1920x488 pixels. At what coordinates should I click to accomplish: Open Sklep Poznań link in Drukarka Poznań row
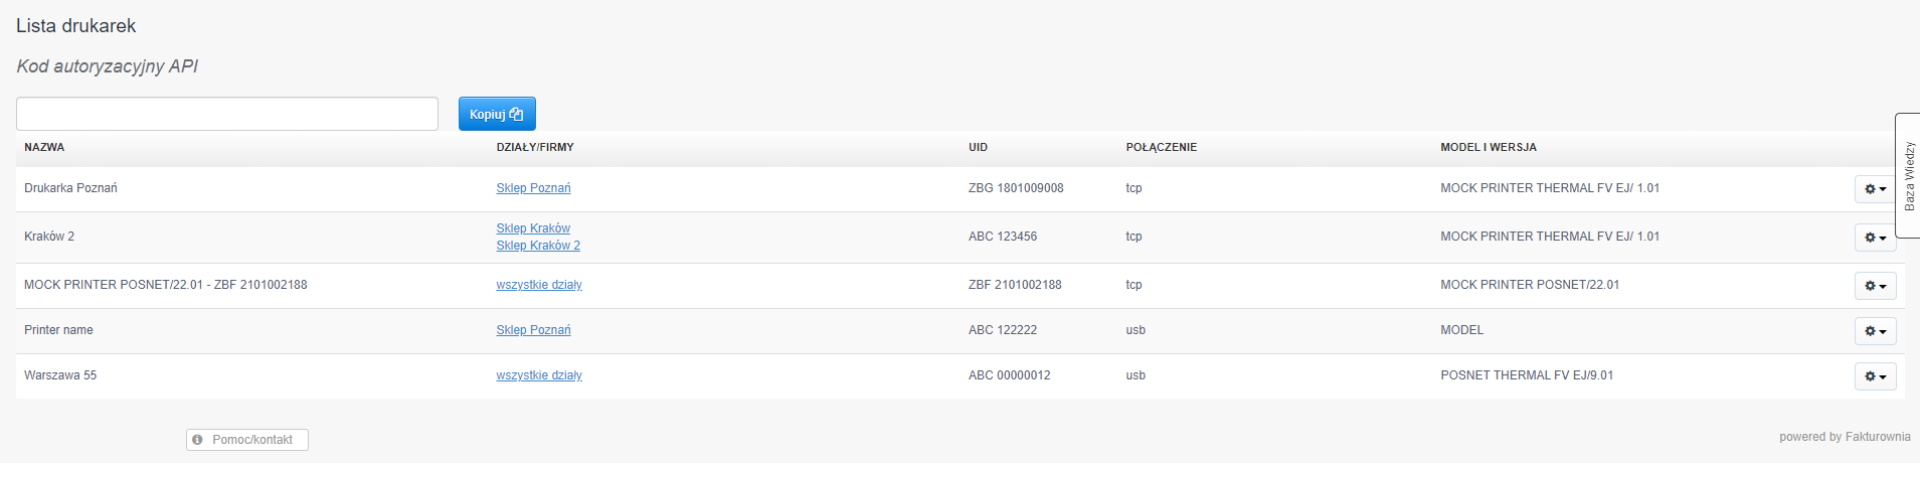point(533,188)
